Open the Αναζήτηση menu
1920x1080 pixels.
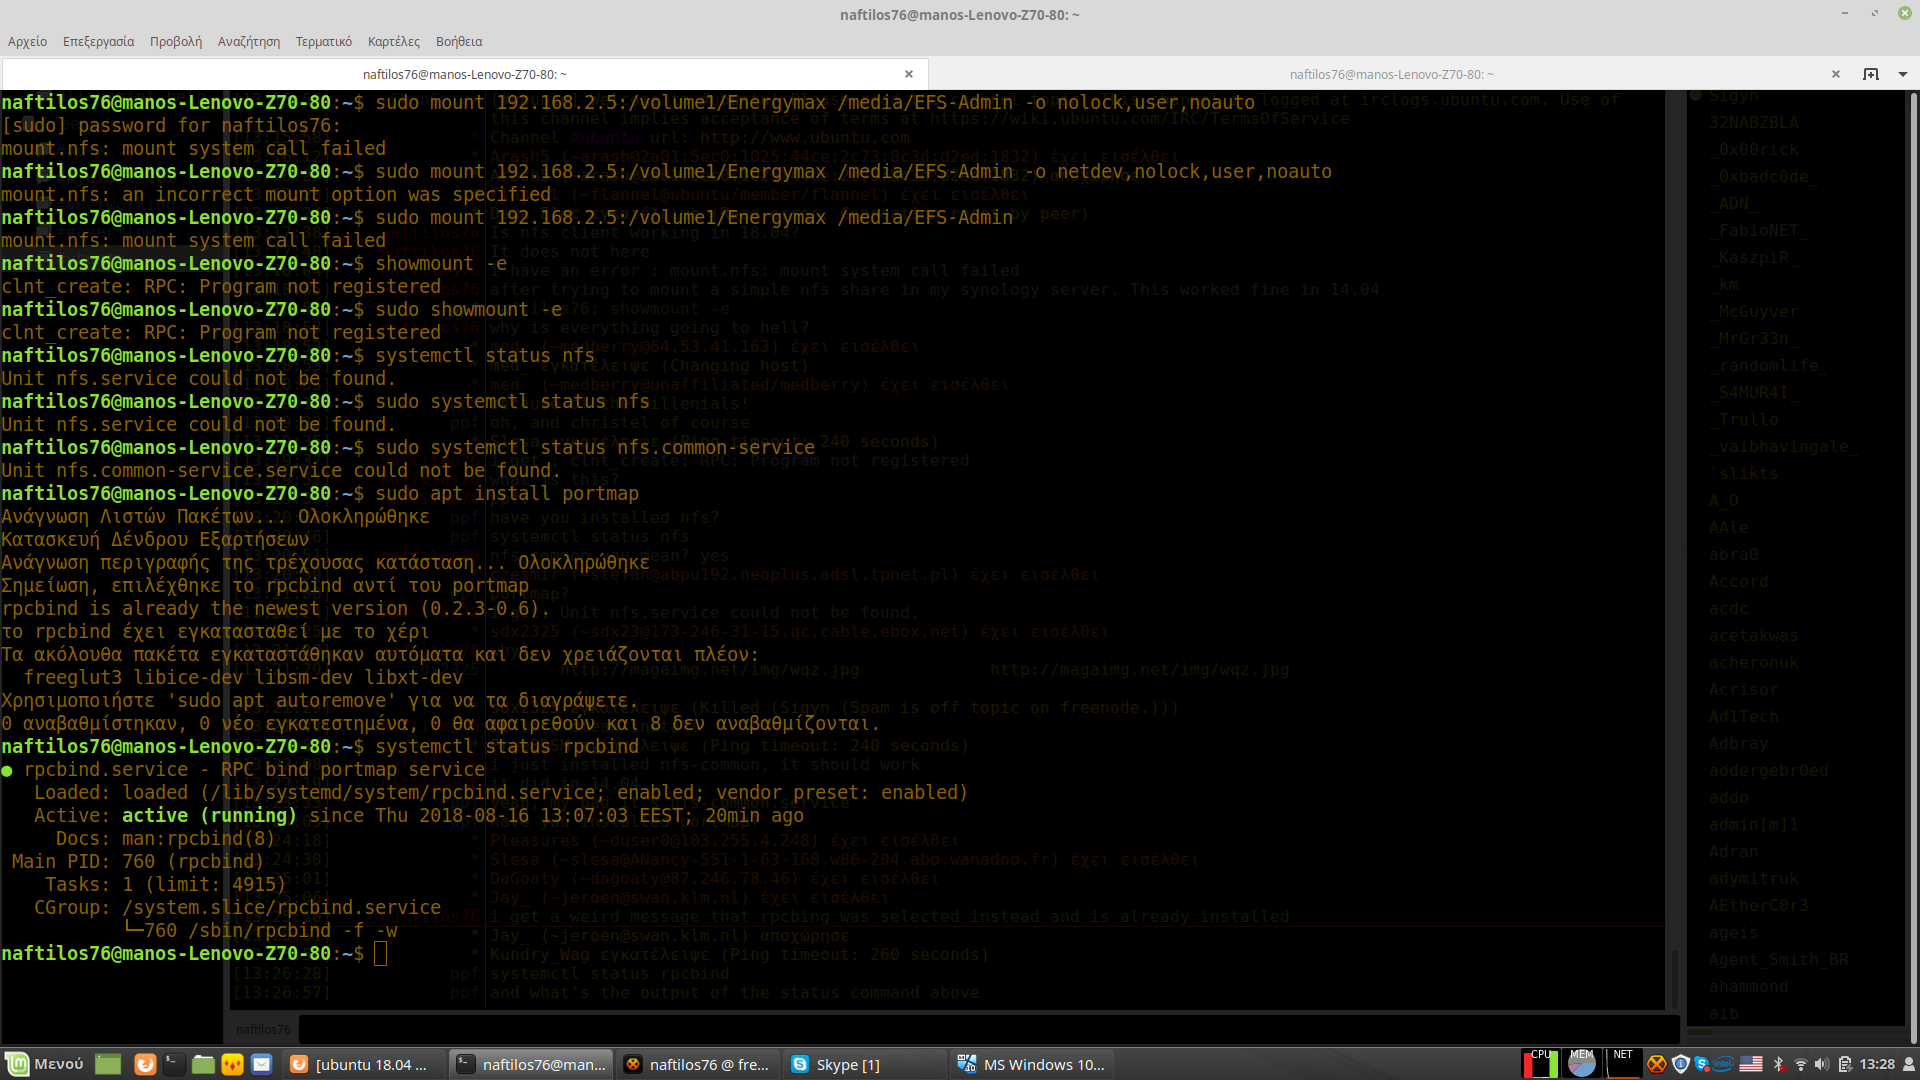[x=249, y=41]
